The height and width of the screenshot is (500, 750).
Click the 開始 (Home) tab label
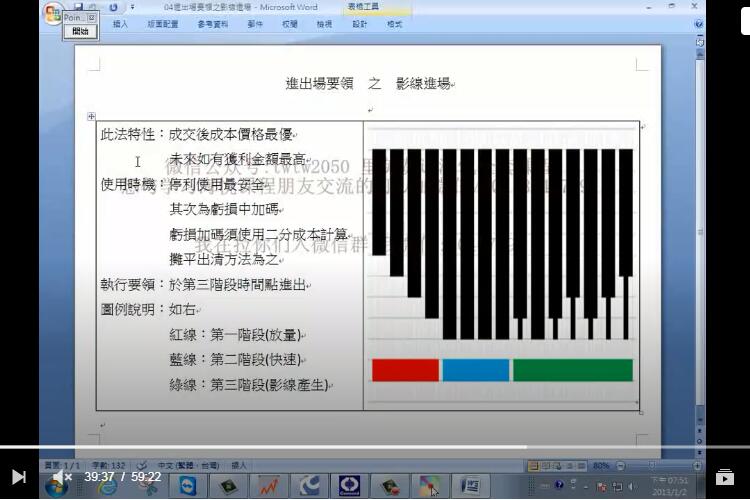pyautogui.click(x=80, y=31)
